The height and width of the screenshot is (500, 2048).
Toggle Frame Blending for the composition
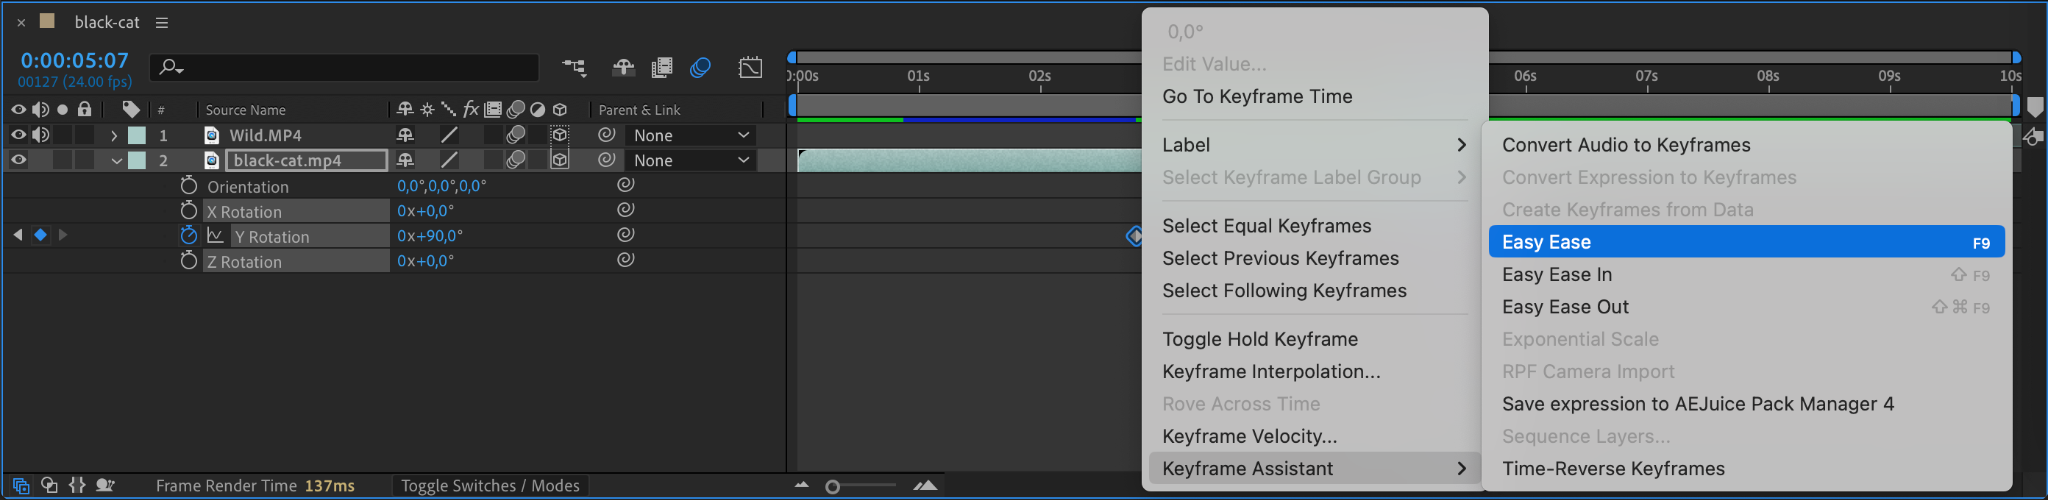click(x=662, y=68)
